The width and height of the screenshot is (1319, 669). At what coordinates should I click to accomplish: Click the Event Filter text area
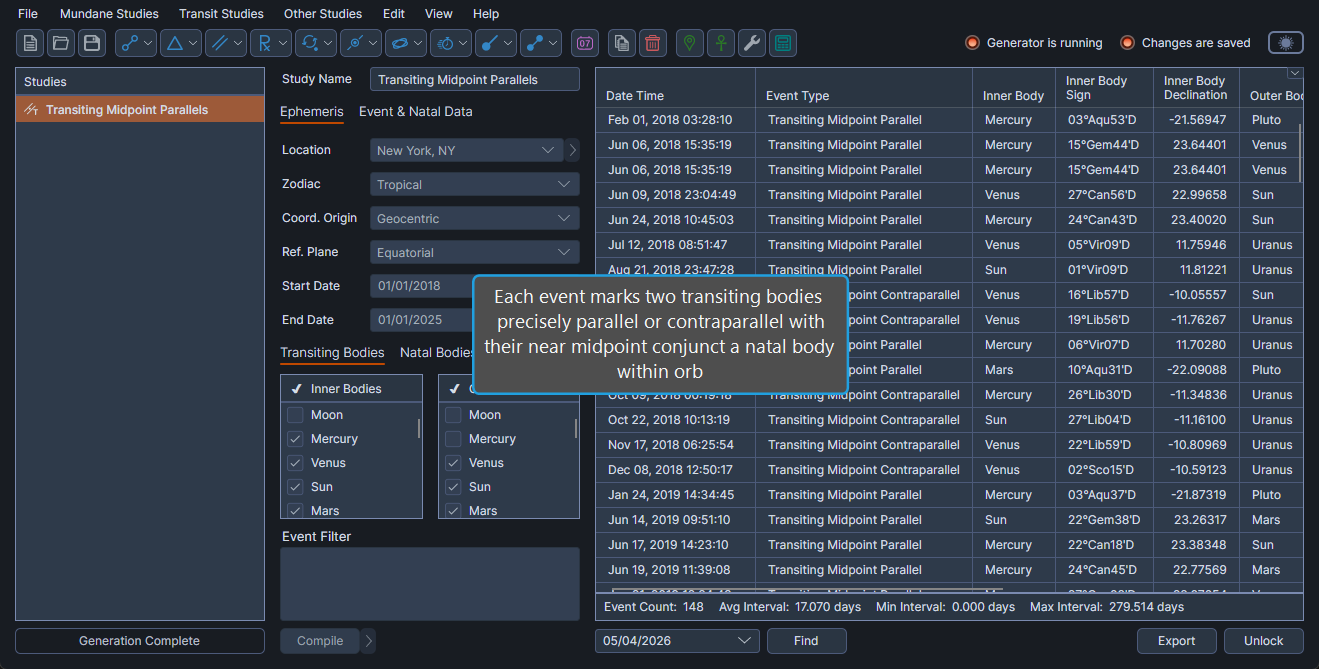(x=430, y=584)
